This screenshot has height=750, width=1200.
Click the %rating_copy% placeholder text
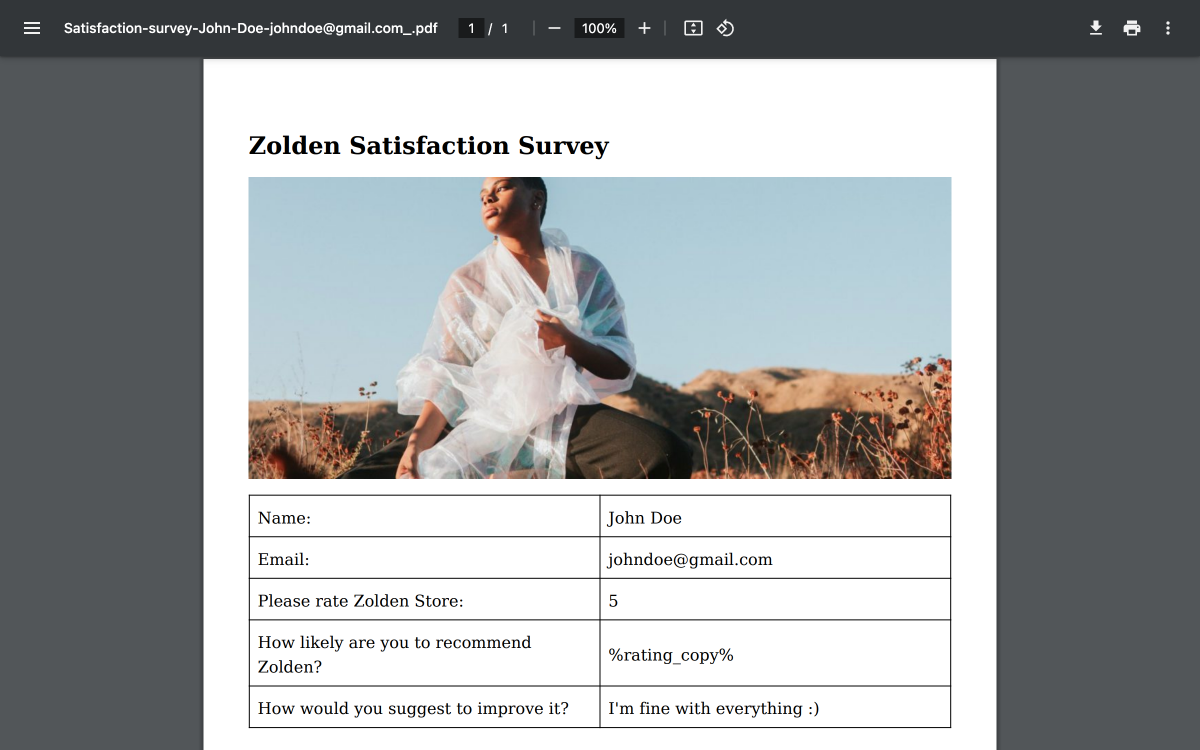pos(669,654)
